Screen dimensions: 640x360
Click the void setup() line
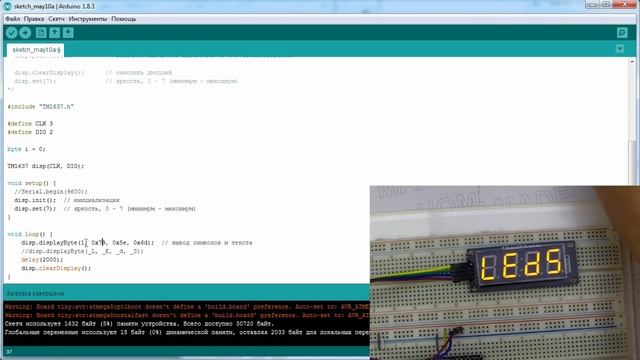[32, 183]
